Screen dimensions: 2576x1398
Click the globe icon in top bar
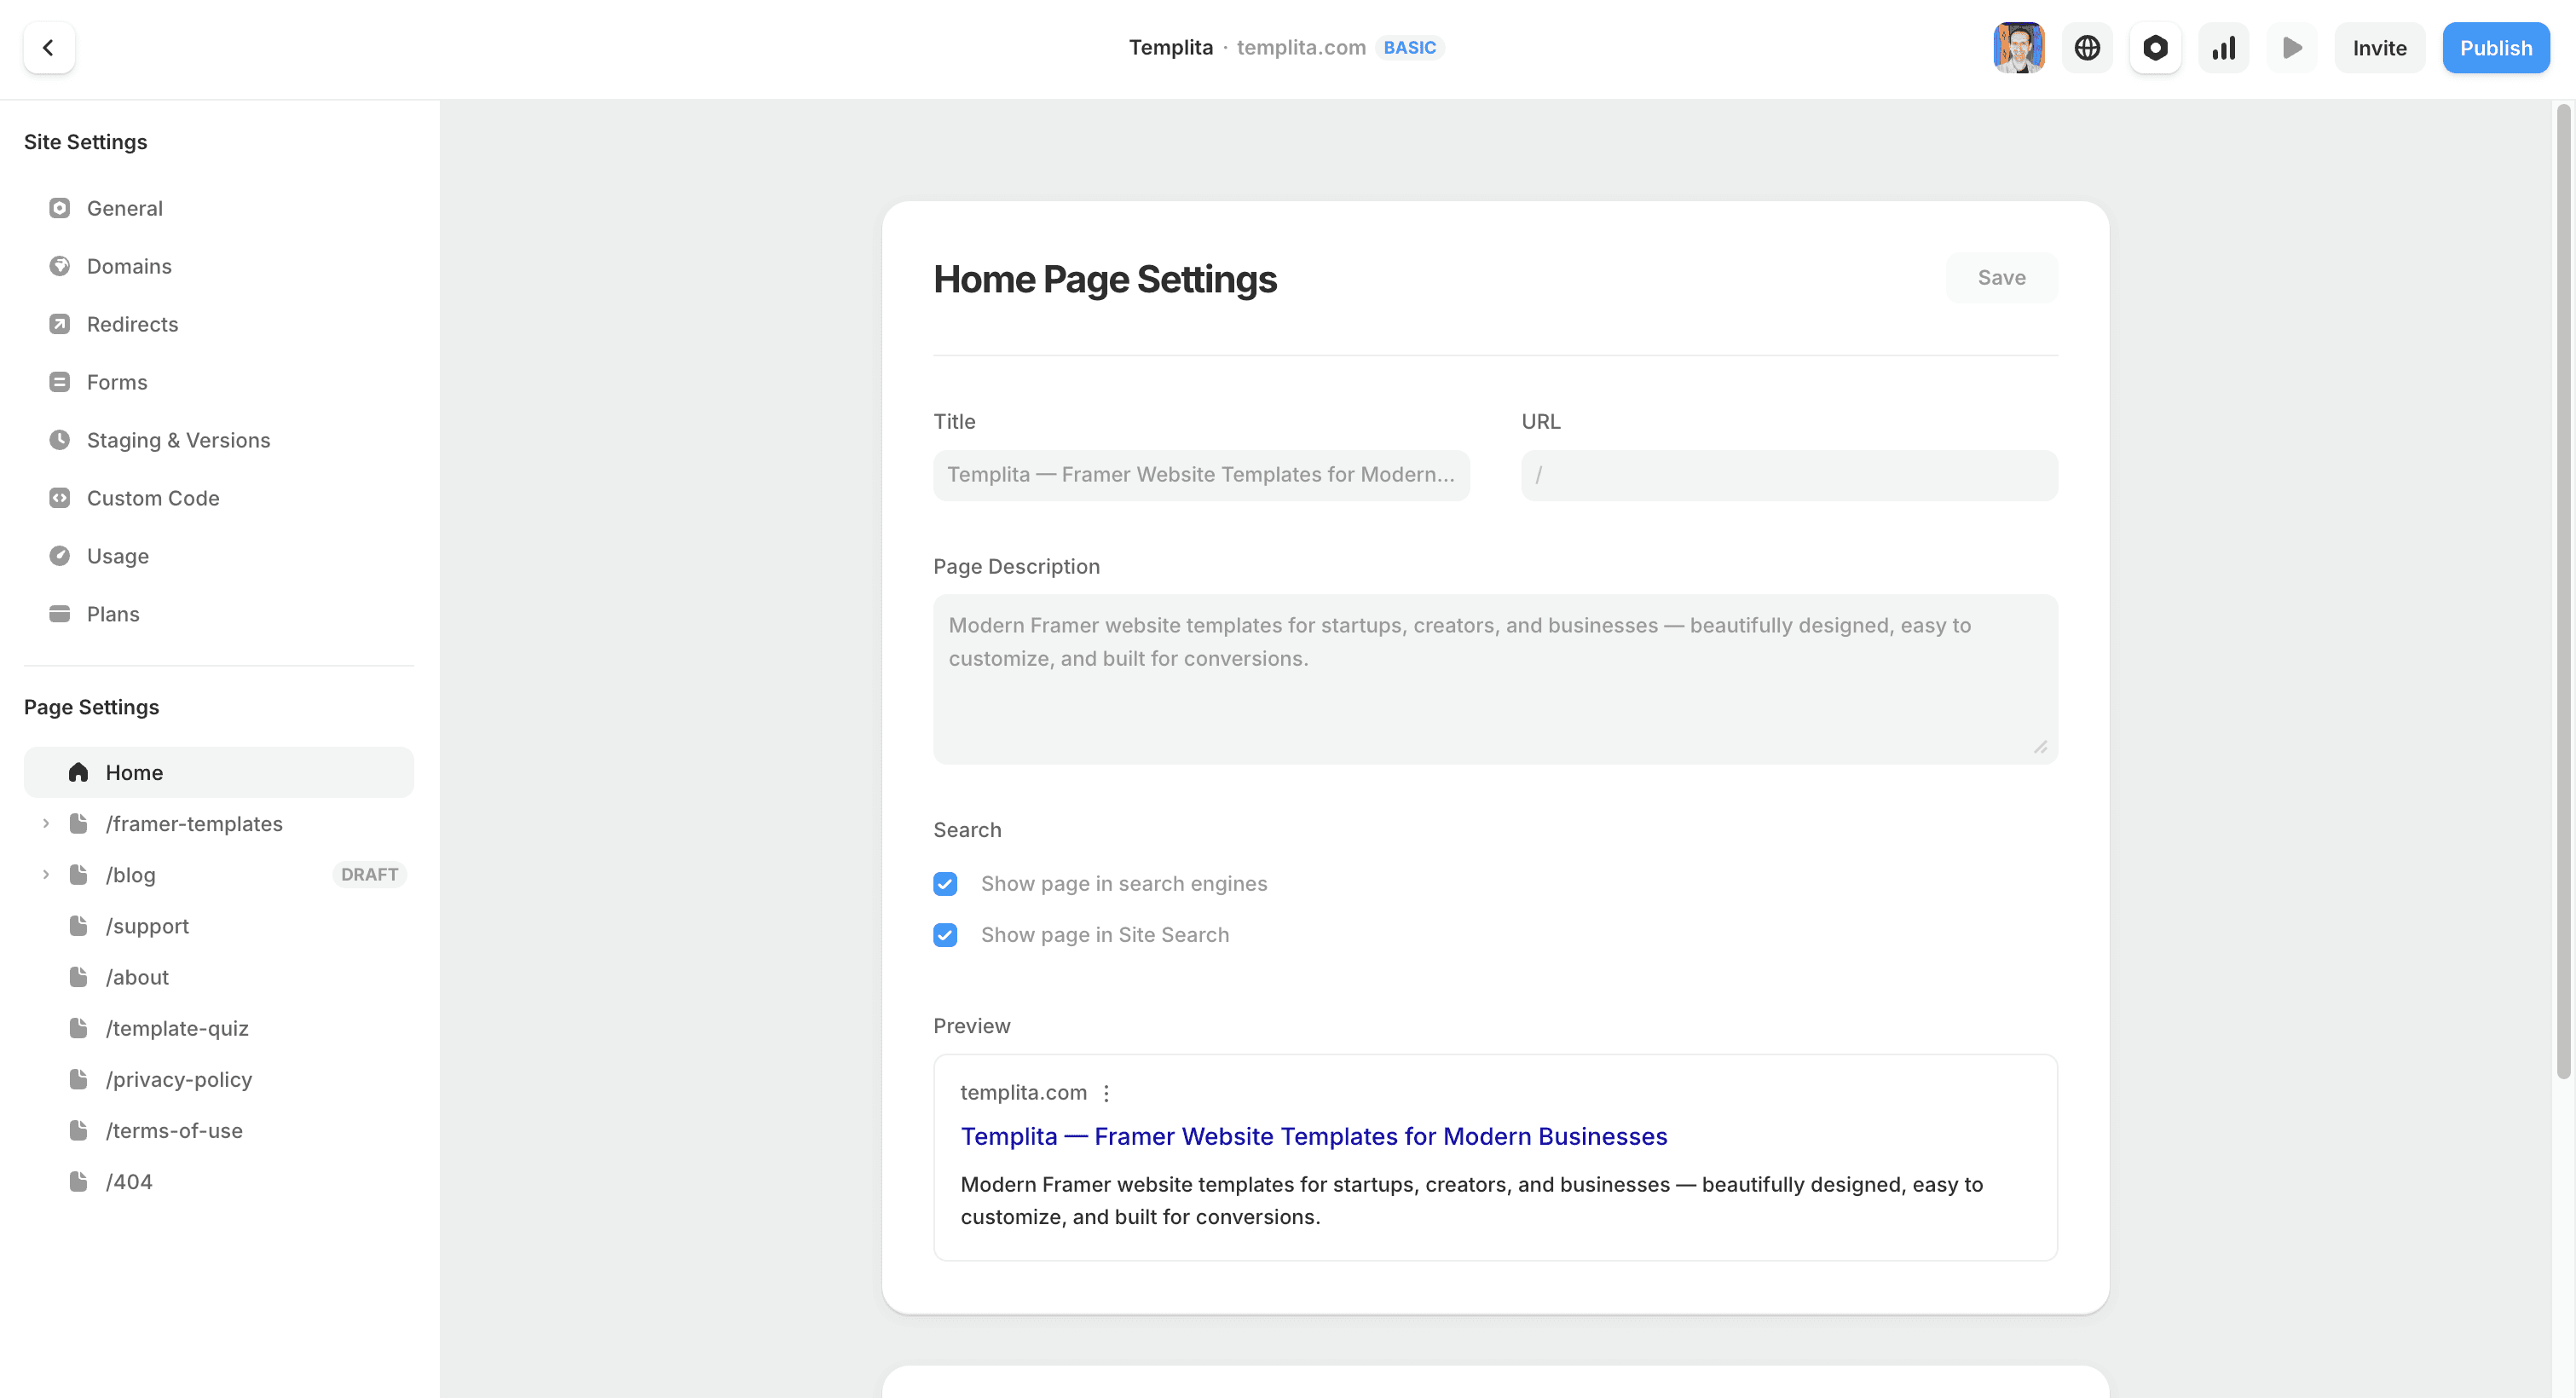click(2087, 48)
